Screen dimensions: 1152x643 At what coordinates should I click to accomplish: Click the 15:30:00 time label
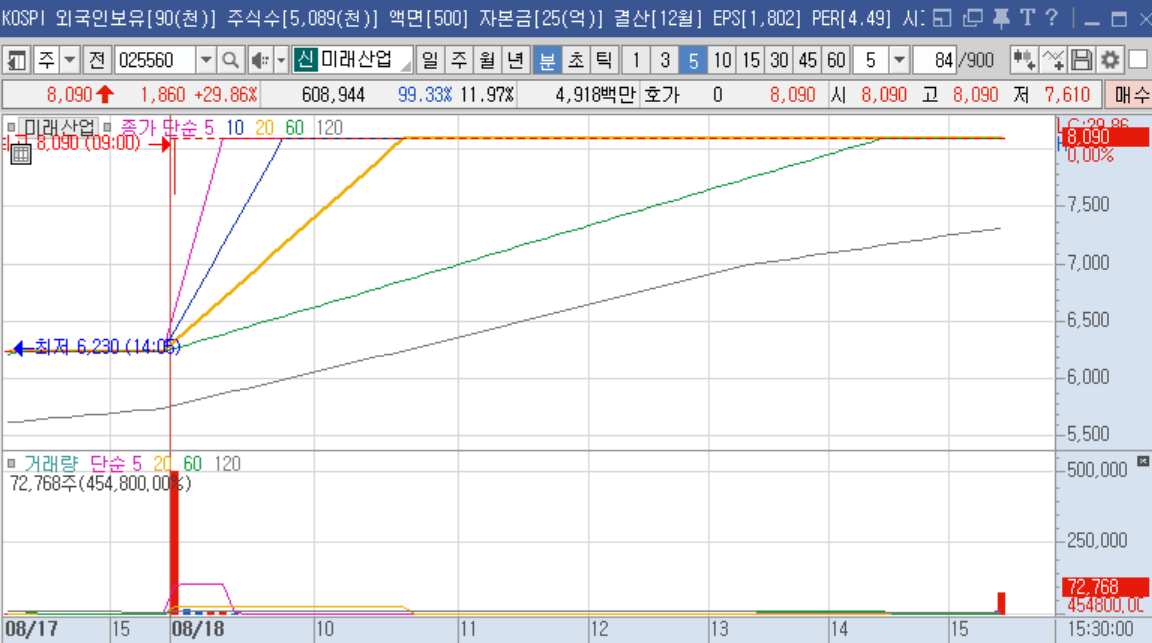pyautogui.click(x=1100, y=629)
